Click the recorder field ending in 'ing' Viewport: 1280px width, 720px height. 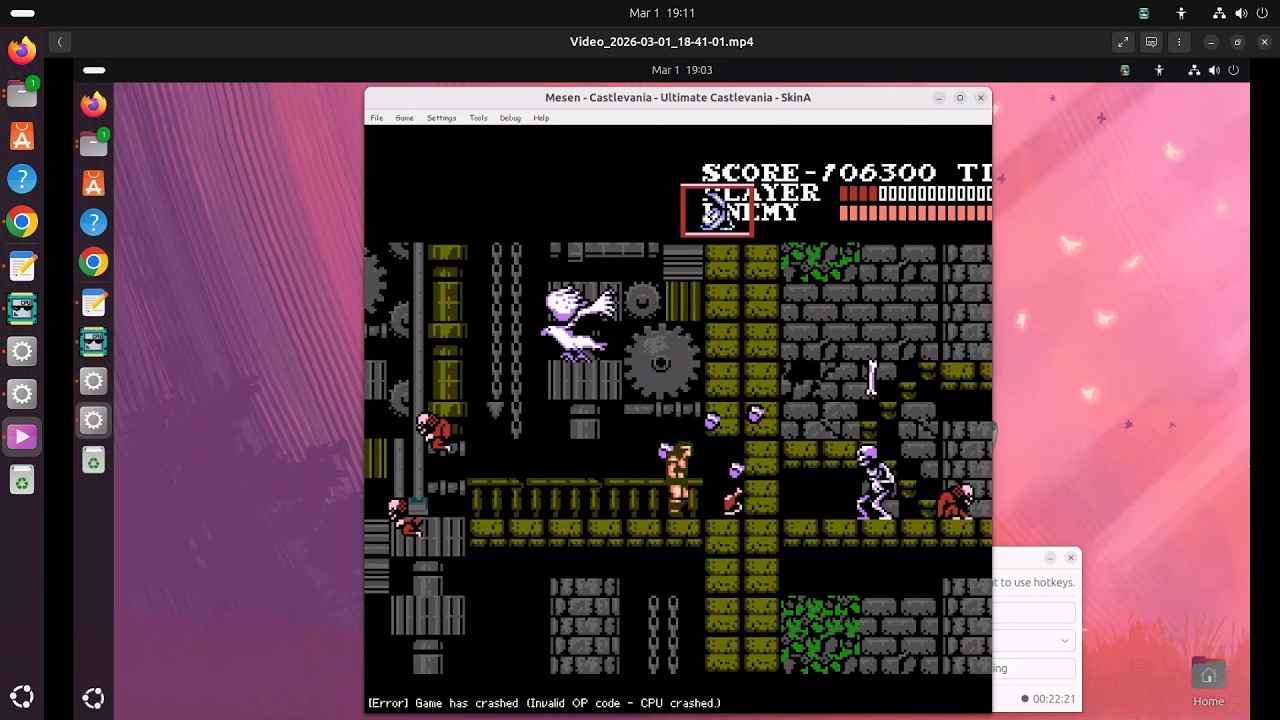(x=1034, y=668)
